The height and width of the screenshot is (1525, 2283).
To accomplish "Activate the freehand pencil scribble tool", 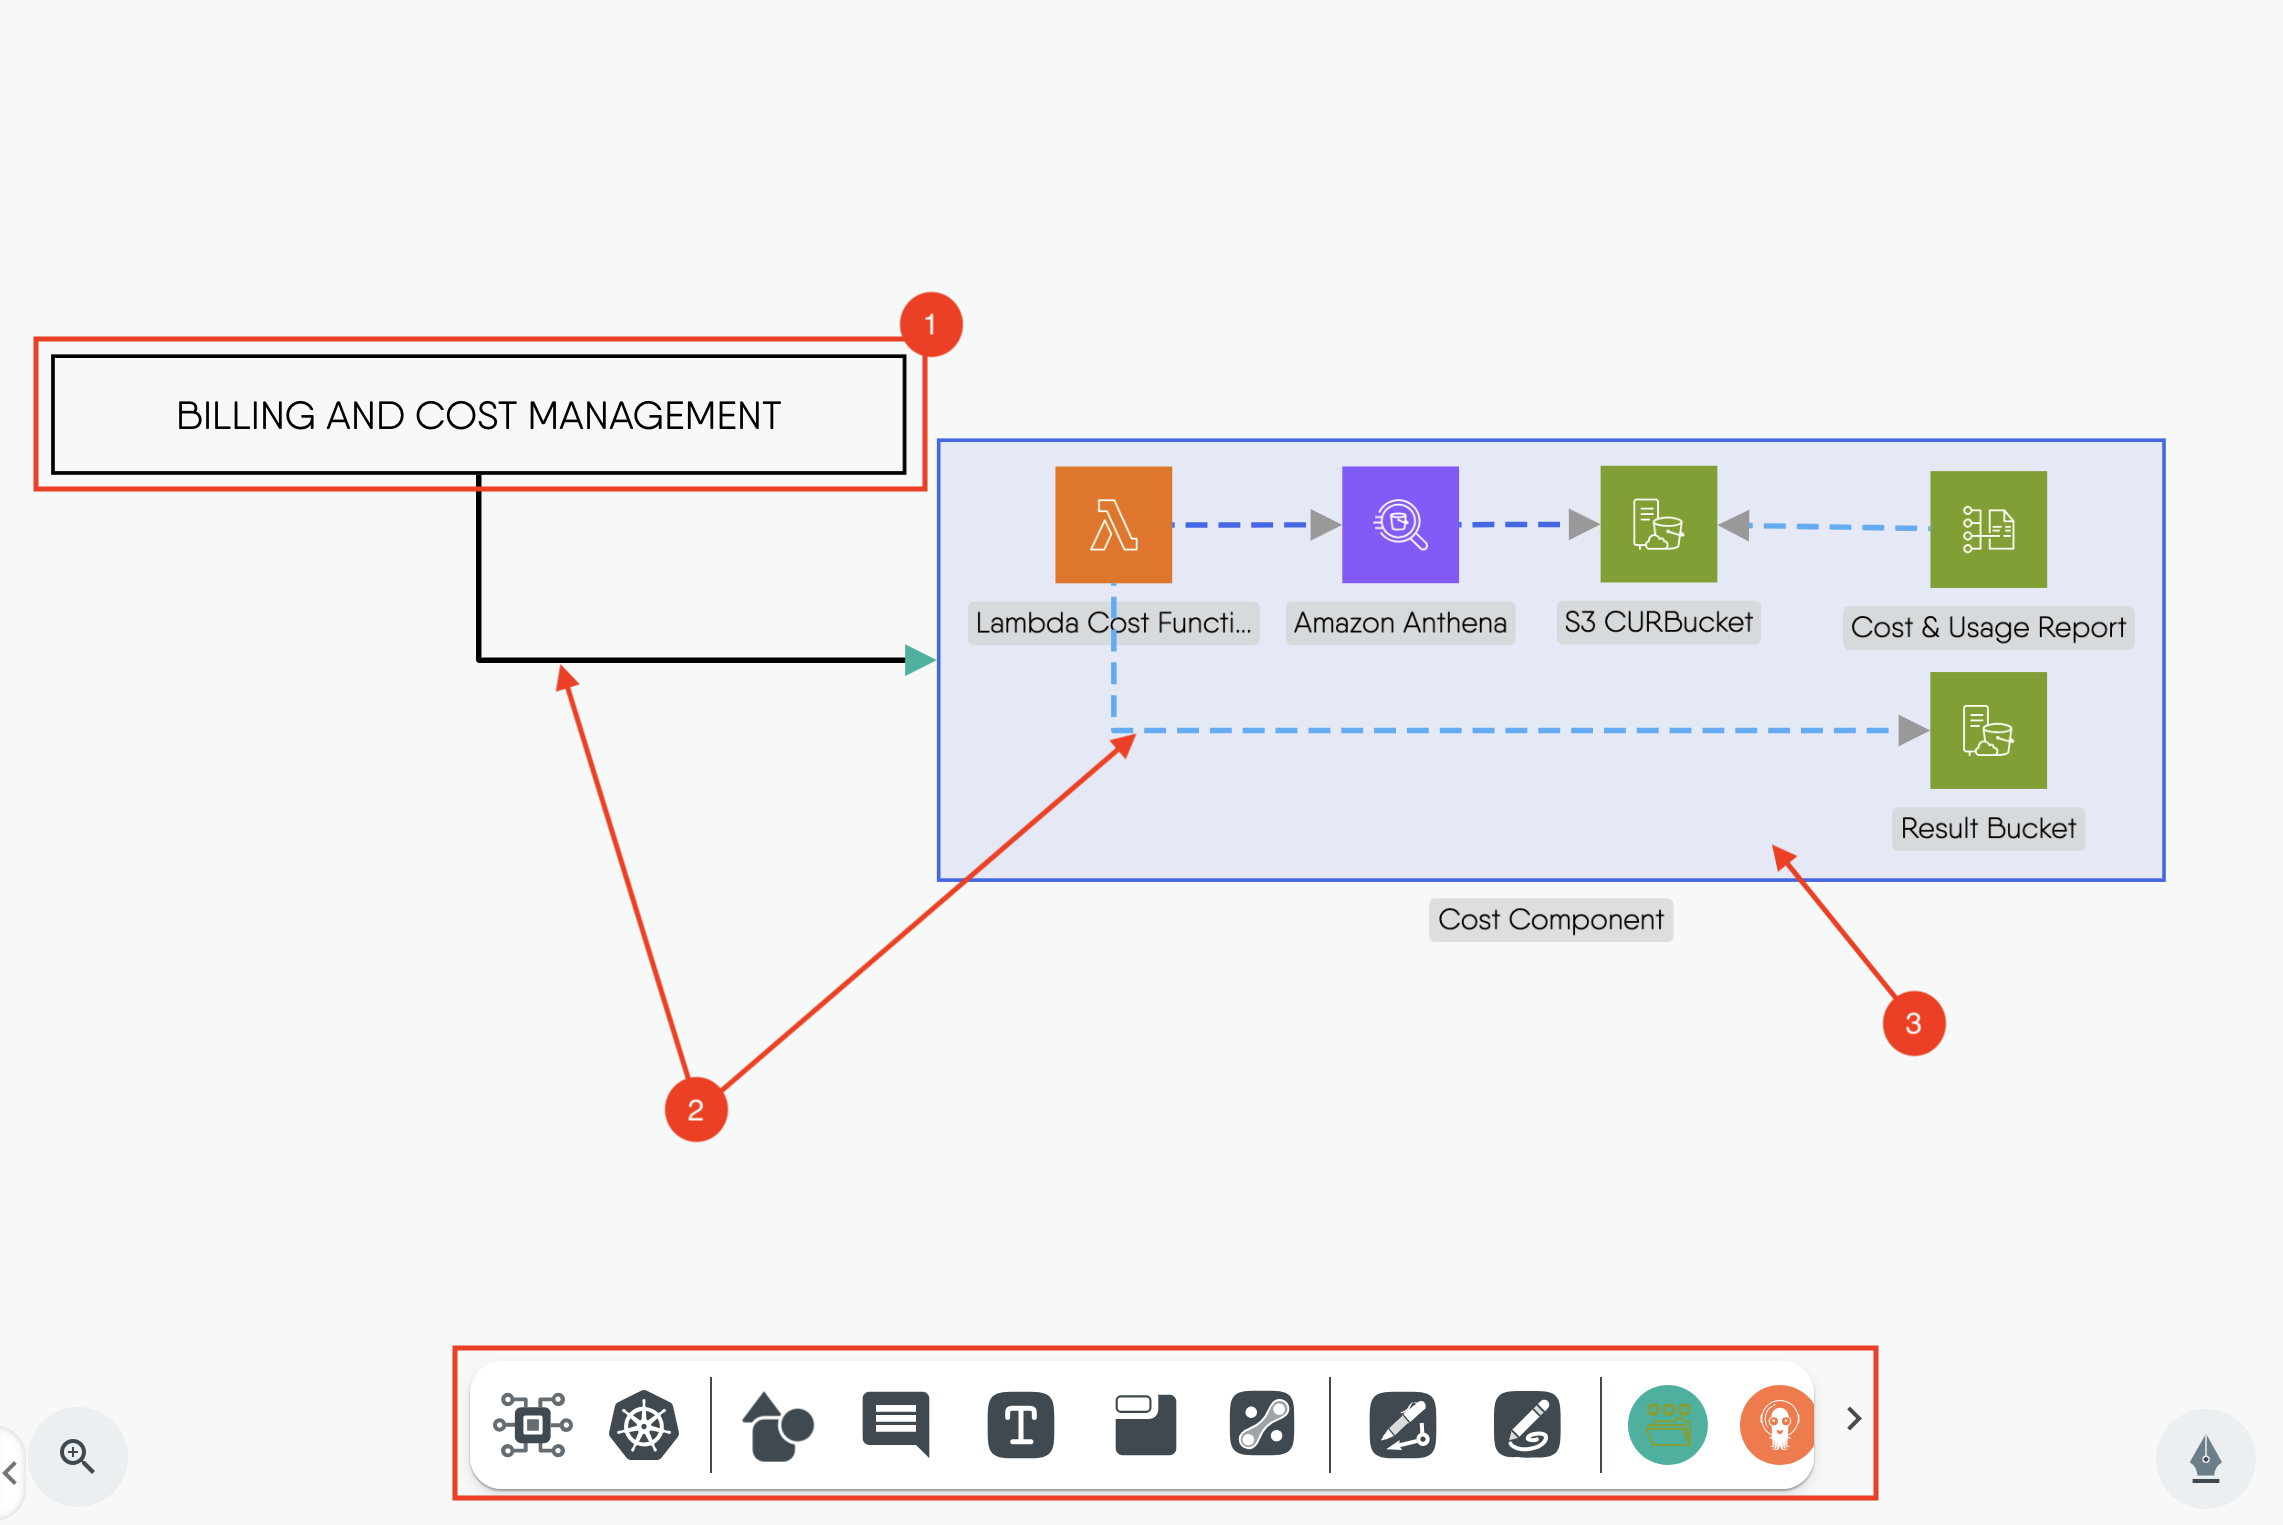I will (x=1526, y=1424).
